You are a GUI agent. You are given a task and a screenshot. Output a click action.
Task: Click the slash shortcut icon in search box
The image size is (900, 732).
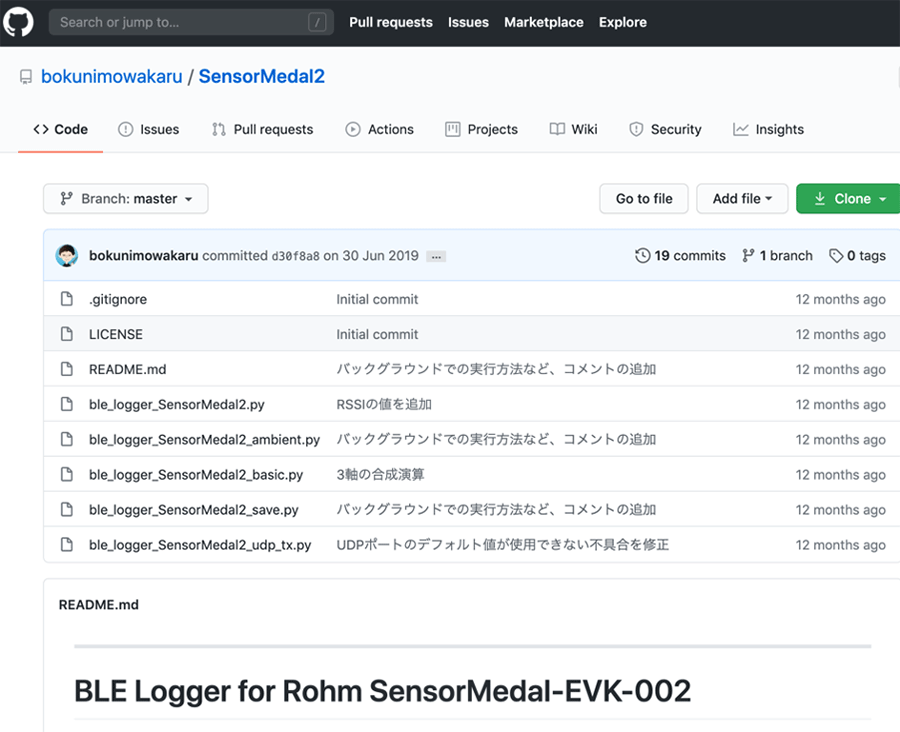(x=317, y=22)
